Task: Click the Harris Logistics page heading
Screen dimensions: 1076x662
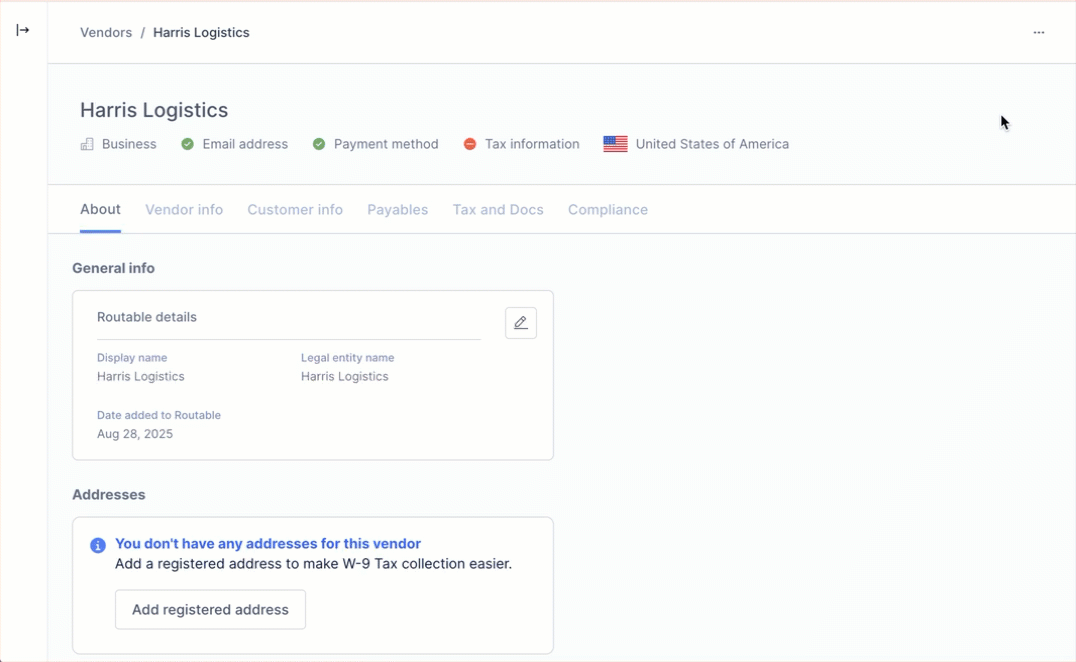Action: pos(154,110)
